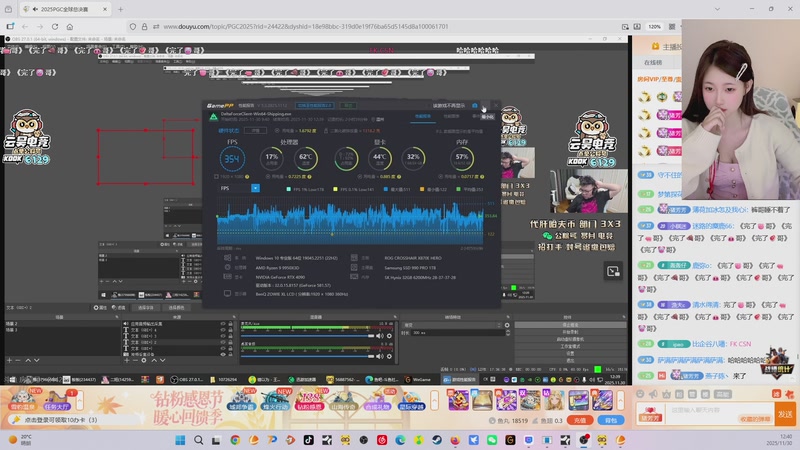
Task: Open transition settings gear in OBS
Action: pyautogui.click(x=507, y=325)
